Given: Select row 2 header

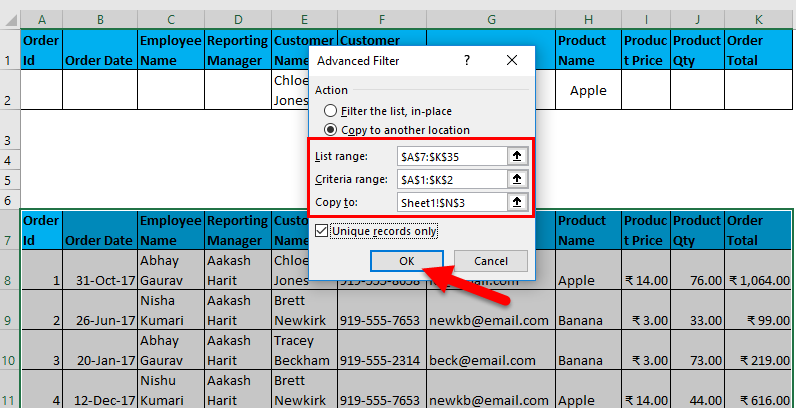Looking at the screenshot, I should 10,90.
